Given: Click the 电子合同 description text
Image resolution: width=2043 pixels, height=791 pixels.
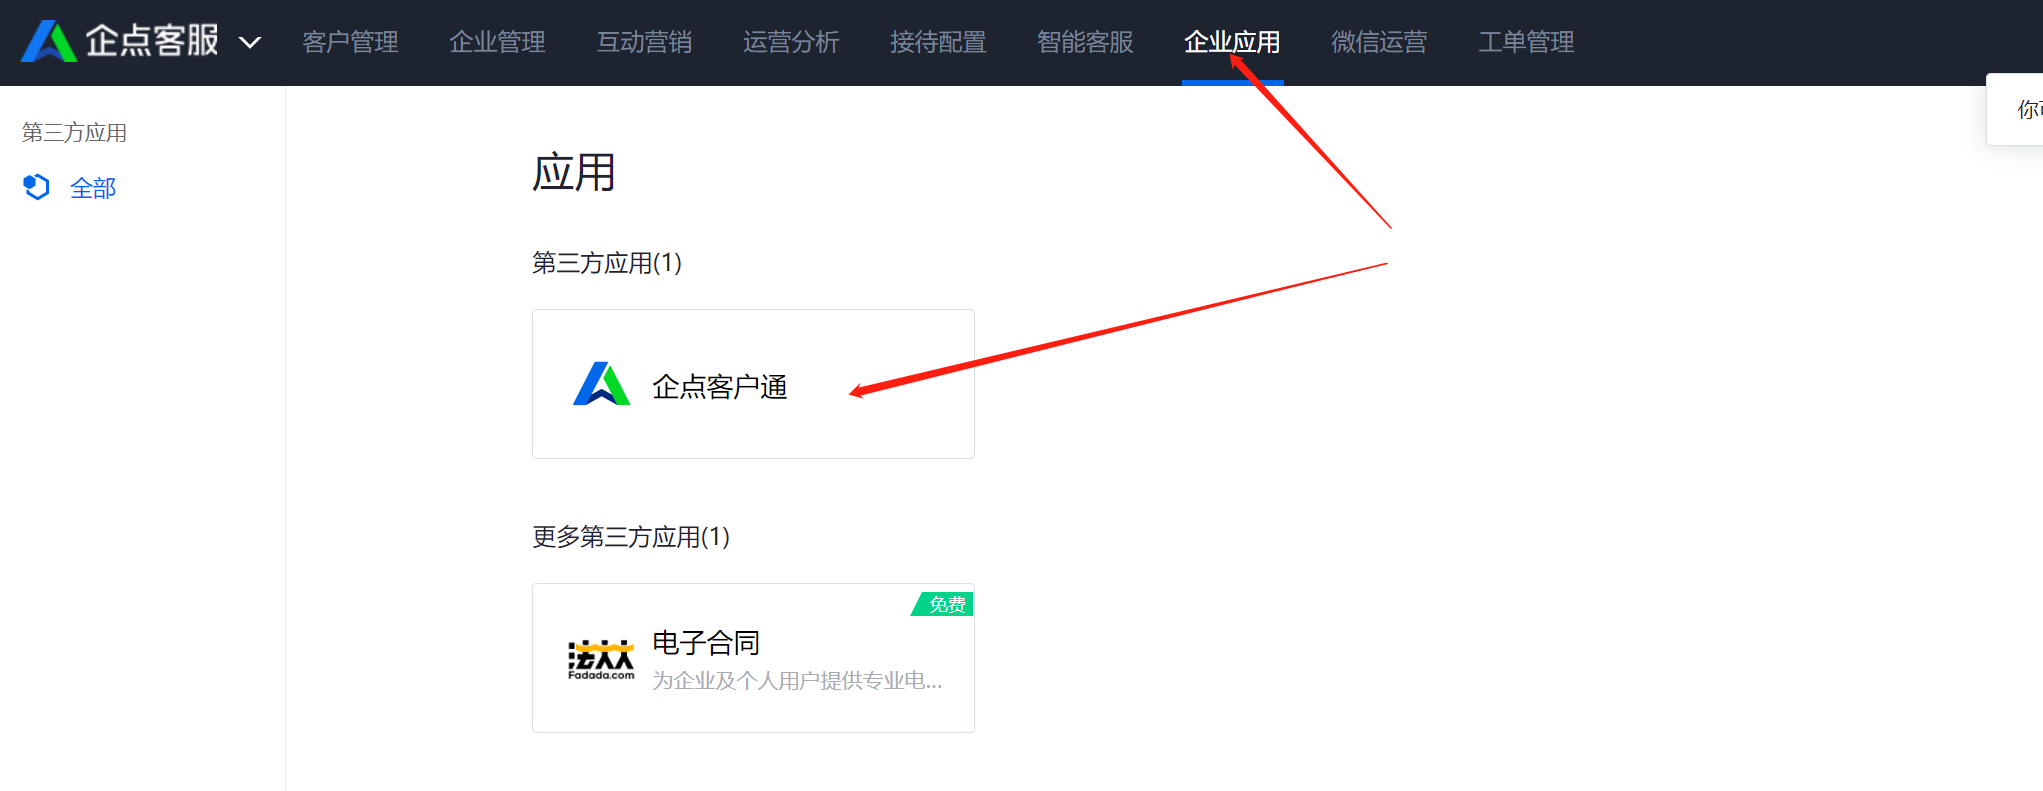Looking at the screenshot, I should pyautogui.click(x=797, y=681).
